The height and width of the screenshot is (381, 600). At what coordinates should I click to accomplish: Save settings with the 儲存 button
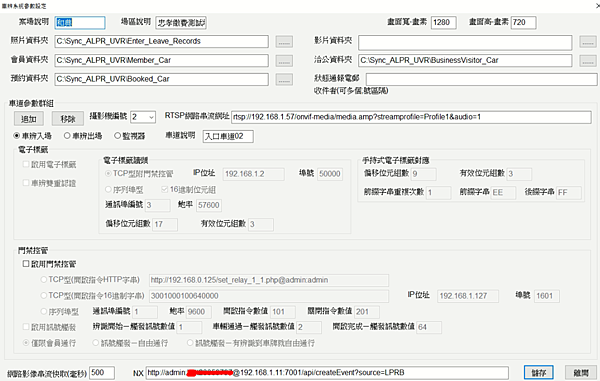[x=538, y=372]
